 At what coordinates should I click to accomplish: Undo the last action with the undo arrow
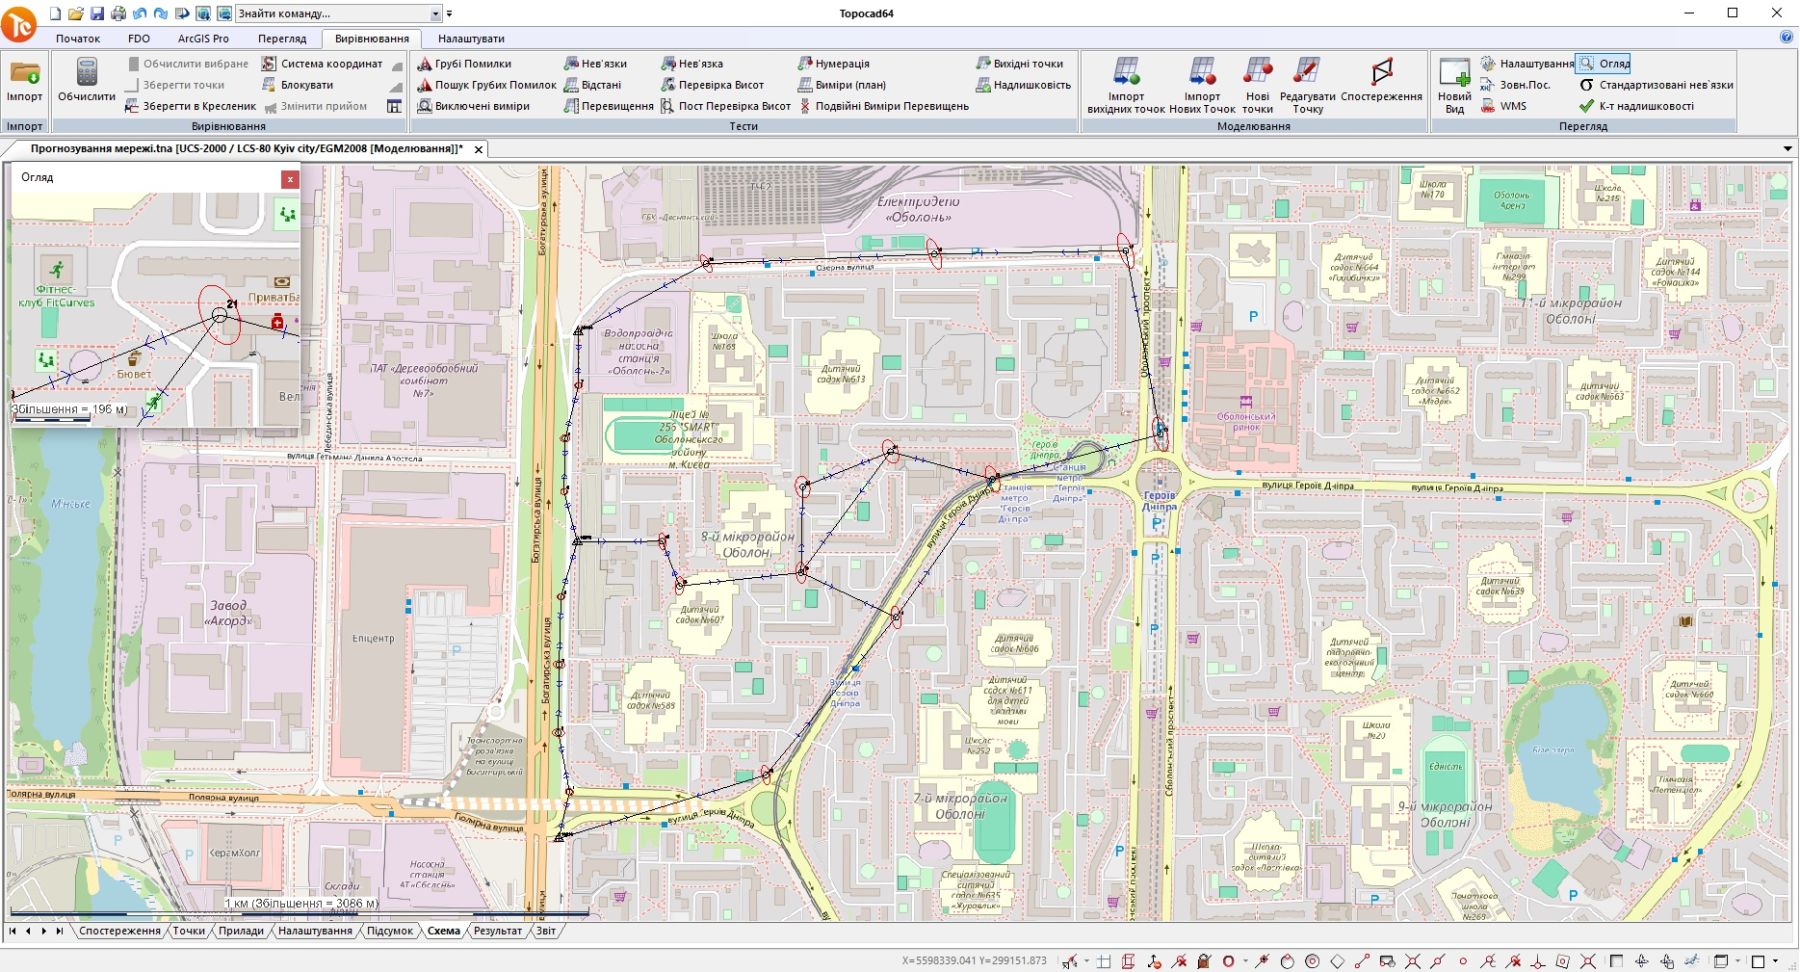[x=139, y=14]
